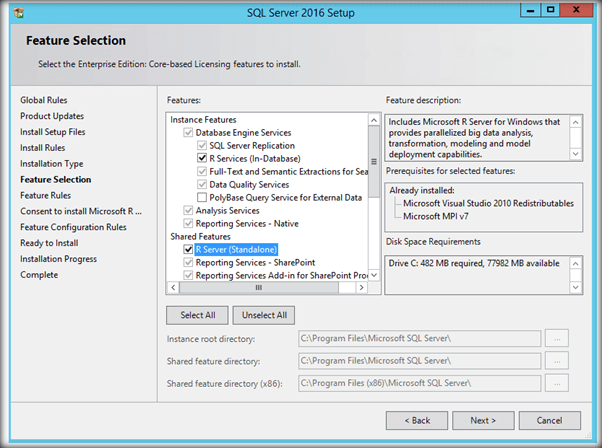Select Product Updates step in sidebar
Viewport: 602px width, 448px height.
tap(52, 116)
